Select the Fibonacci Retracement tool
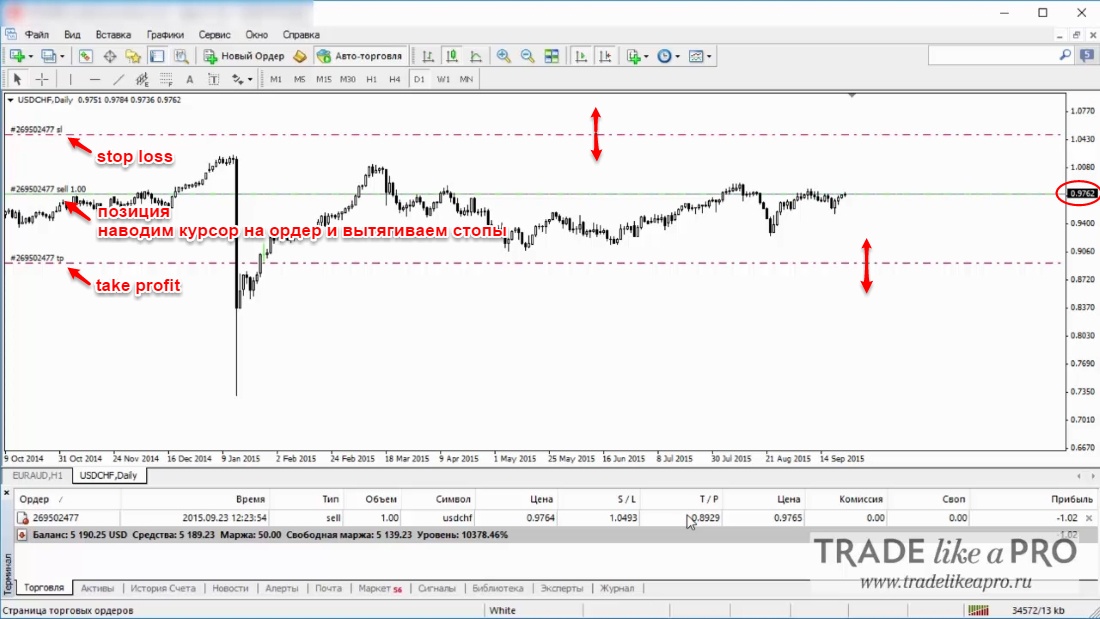 (x=166, y=79)
